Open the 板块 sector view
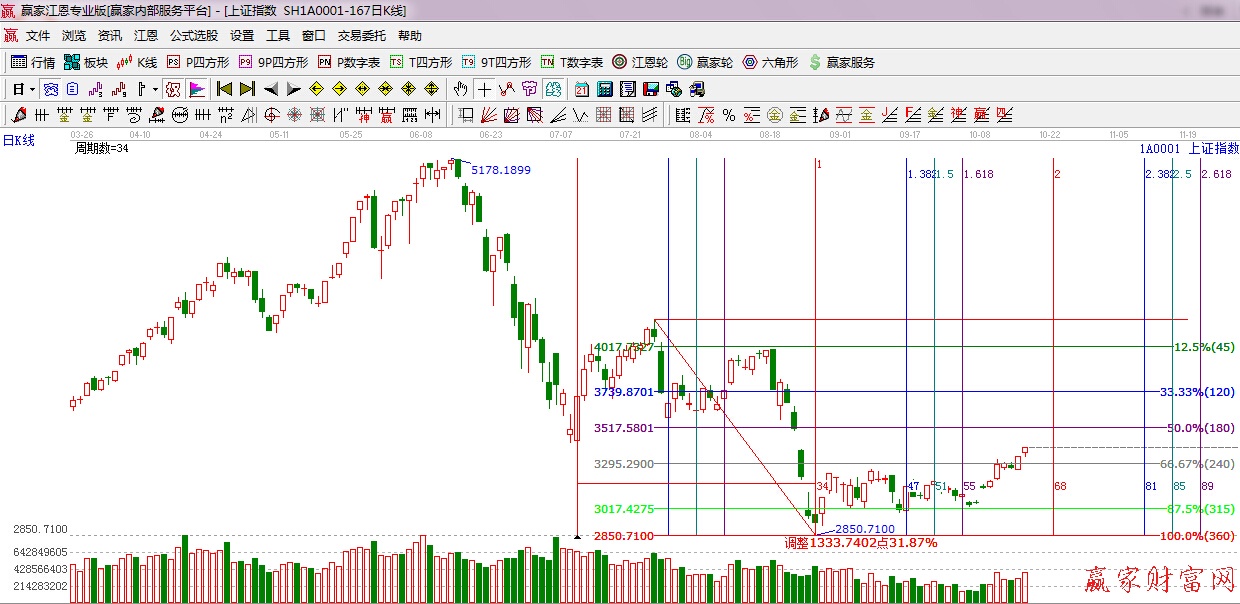 (x=85, y=62)
